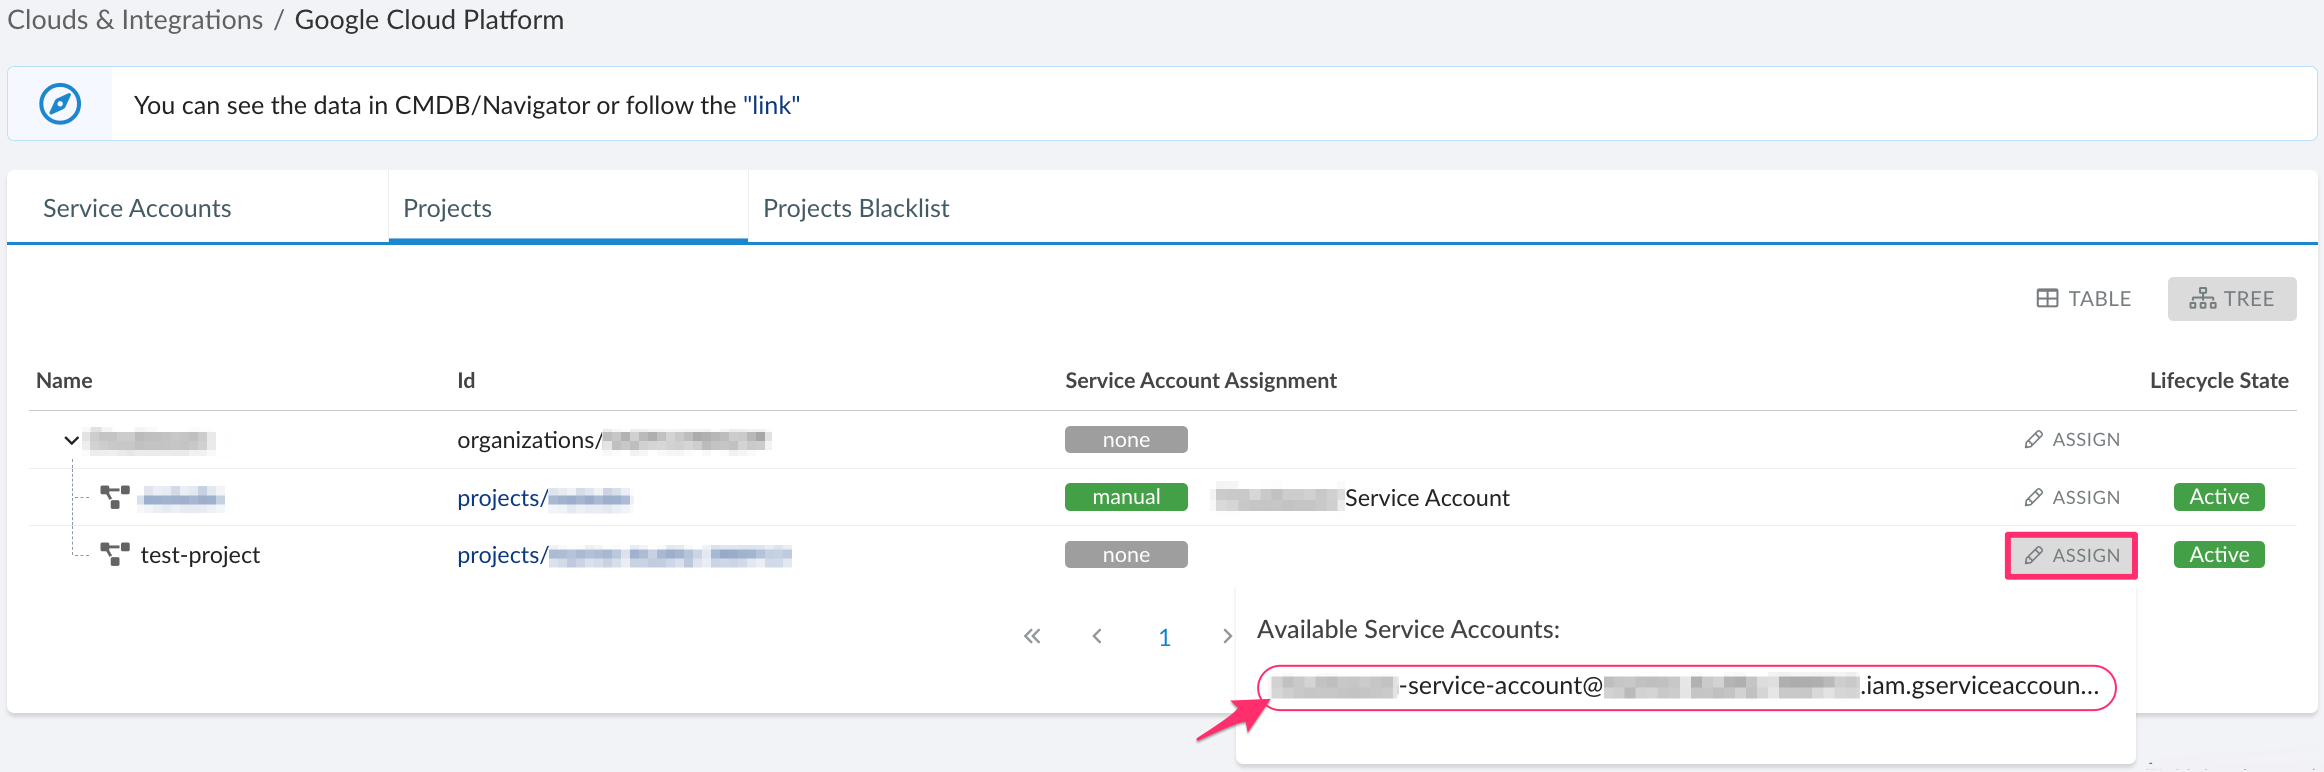Click the compass navigator icon in info banner
This screenshot has height=772, width=2324.
[60, 104]
